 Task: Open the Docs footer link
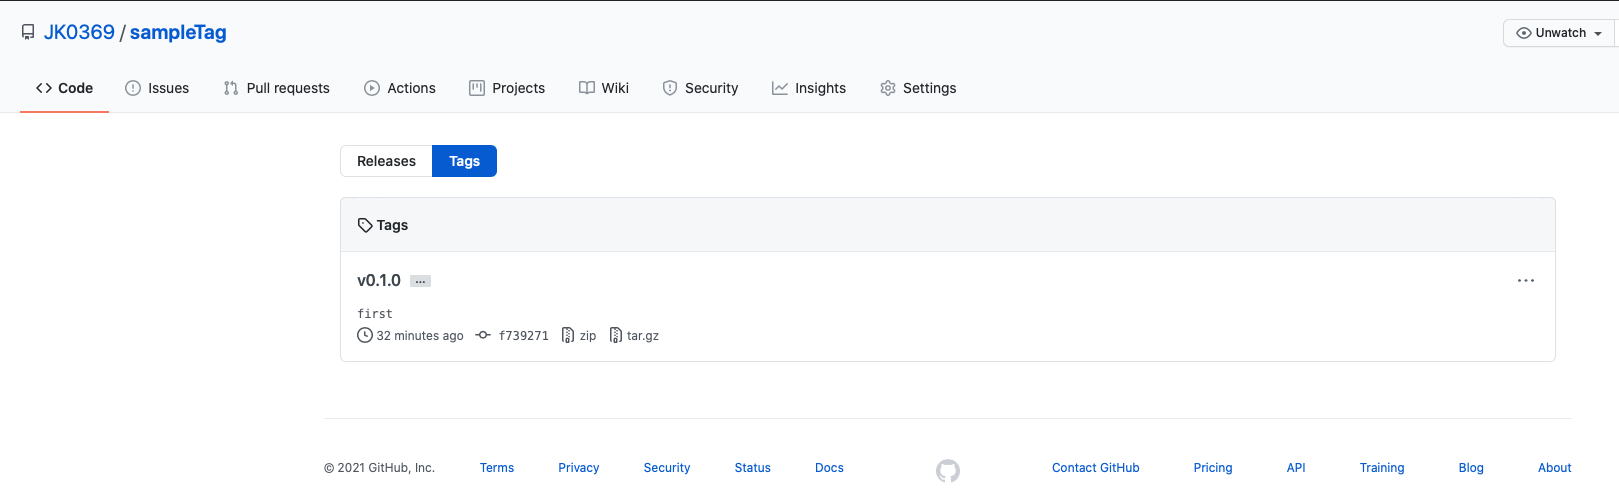coord(829,468)
